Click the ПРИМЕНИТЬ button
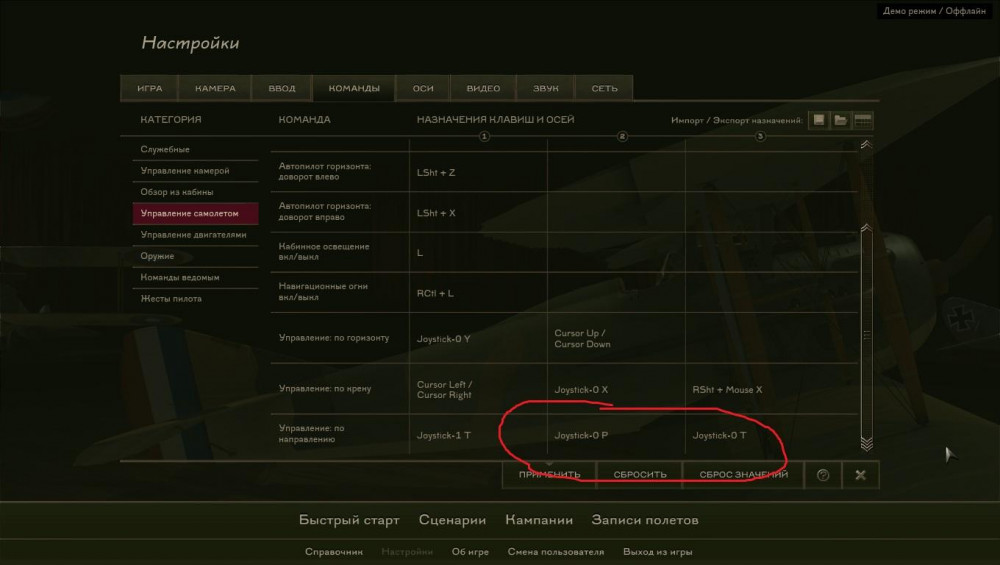Screen dimensions: 1000x565 pos(549,475)
